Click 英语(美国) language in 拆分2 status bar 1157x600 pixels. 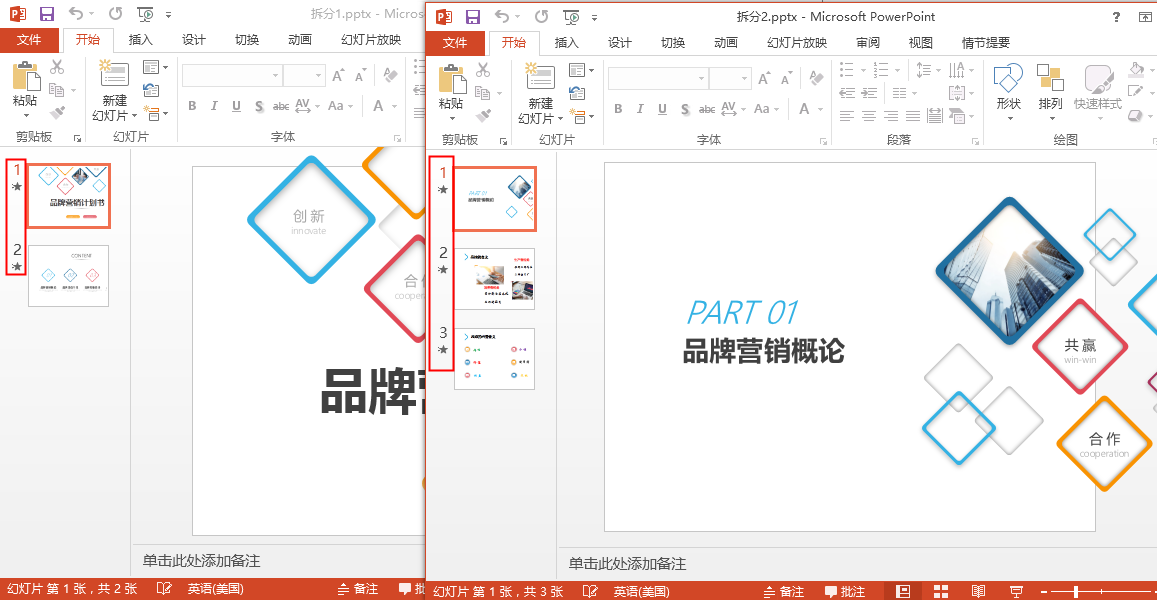[x=641, y=591]
